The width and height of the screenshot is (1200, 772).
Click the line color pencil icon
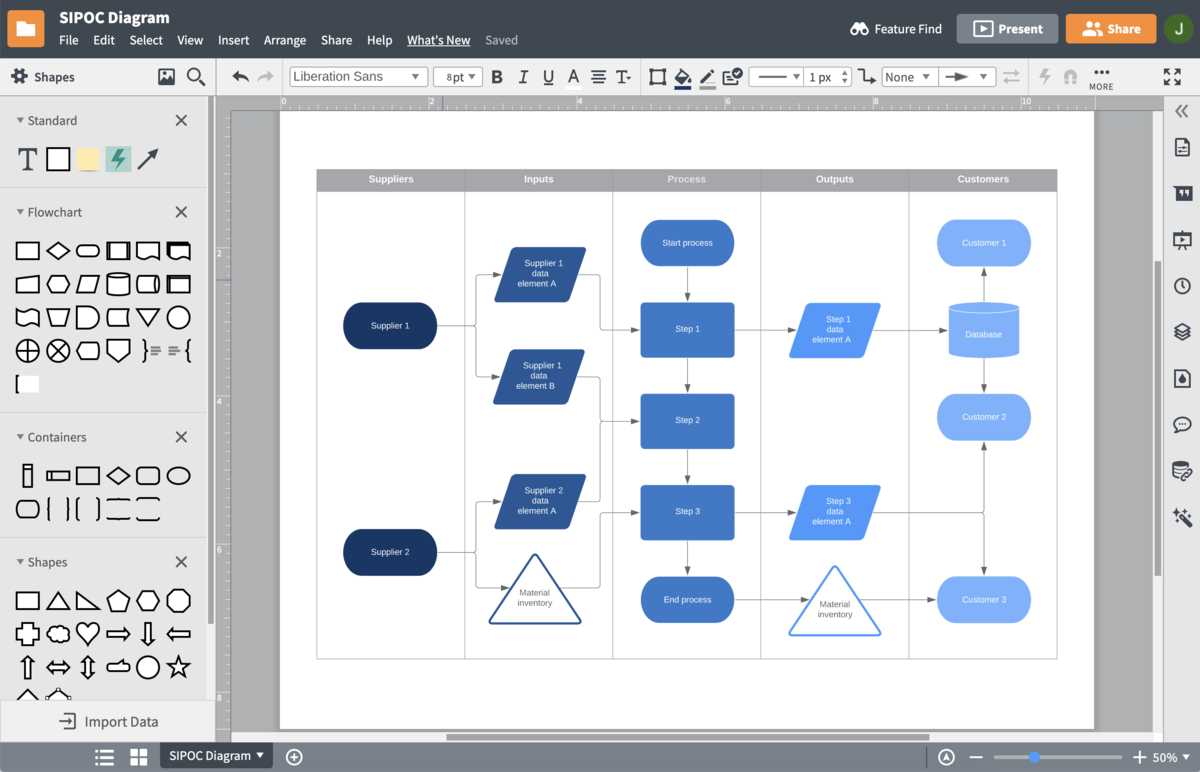click(x=707, y=76)
